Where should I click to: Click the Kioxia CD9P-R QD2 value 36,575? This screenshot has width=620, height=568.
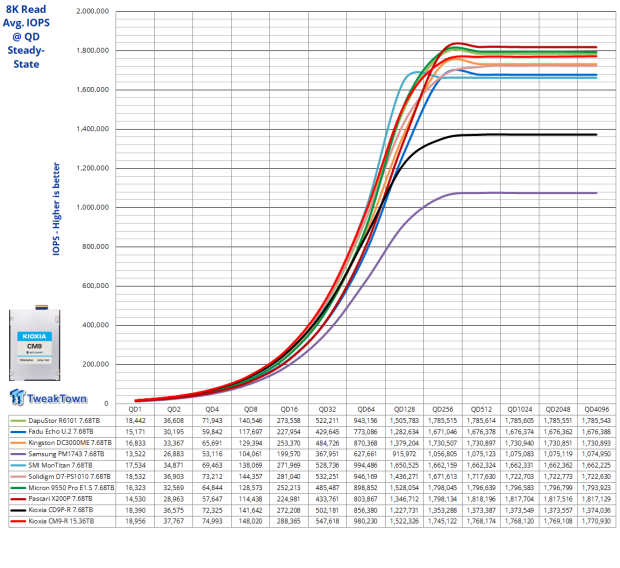coord(174,510)
